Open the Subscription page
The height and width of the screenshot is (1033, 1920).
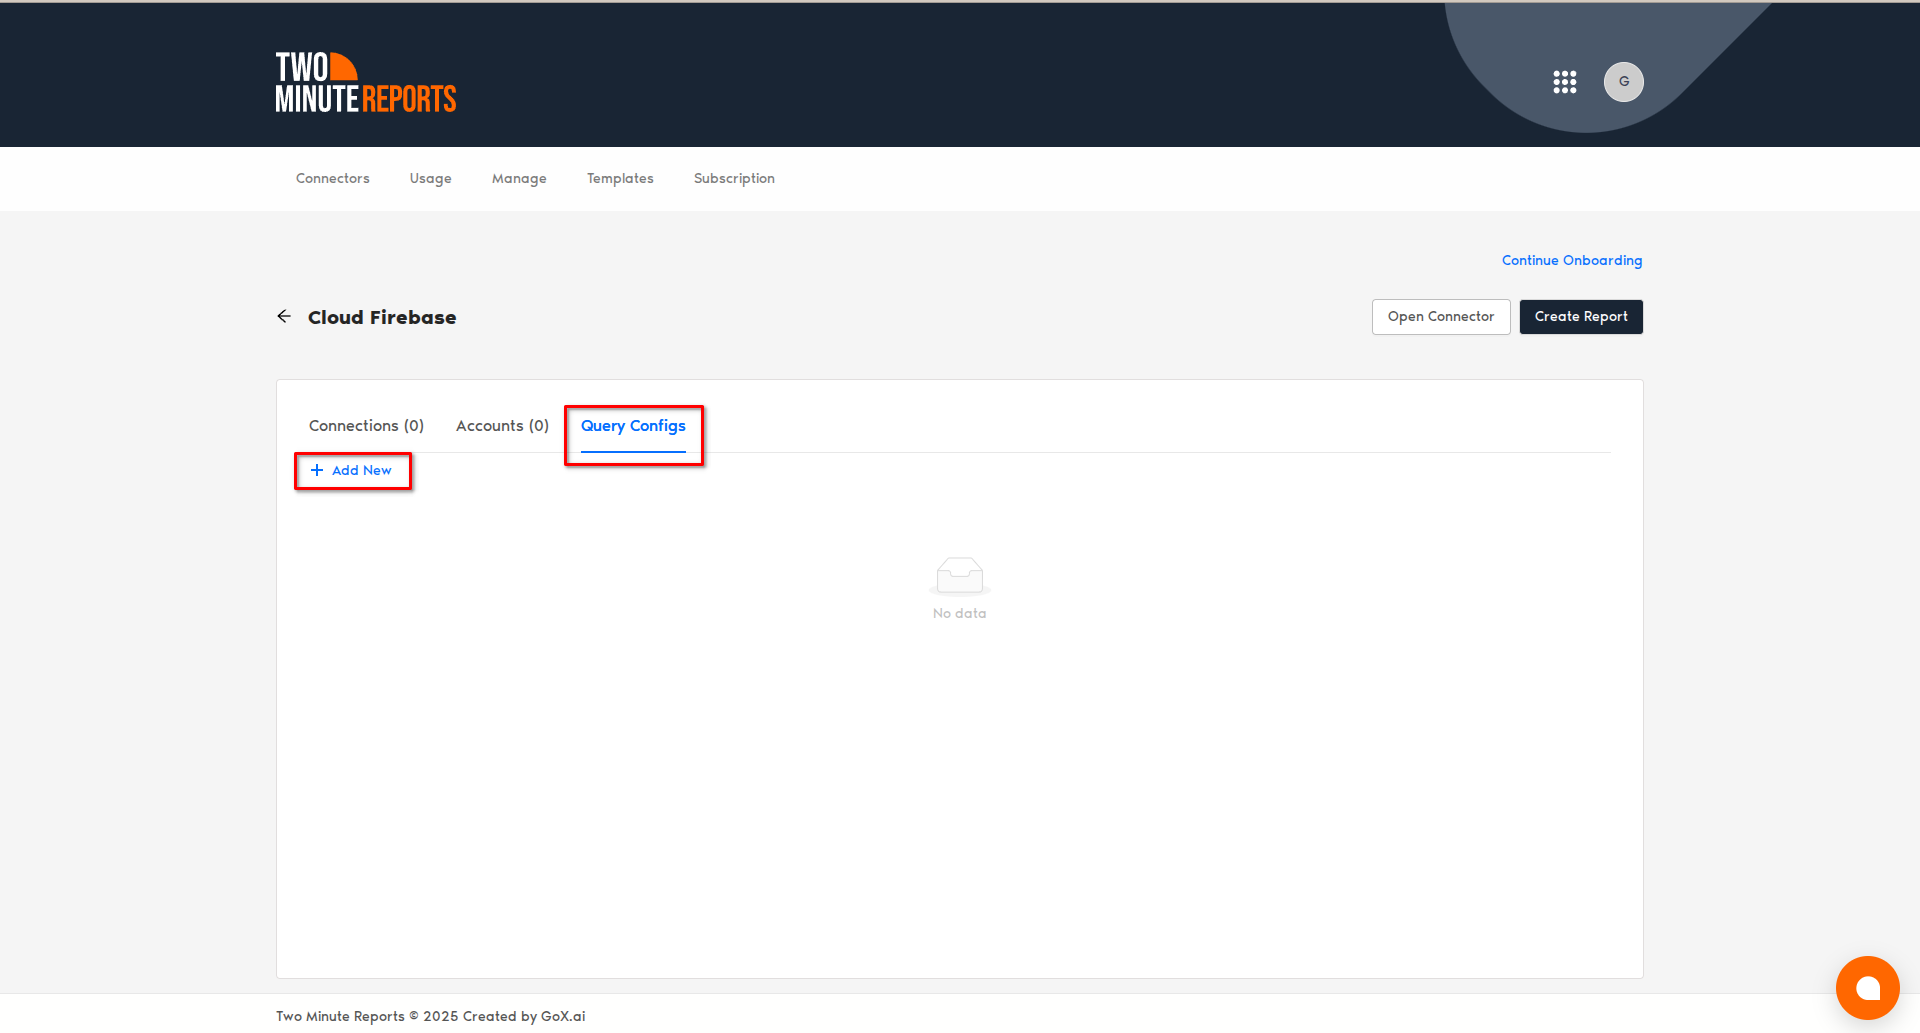click(x=734, y=178)
